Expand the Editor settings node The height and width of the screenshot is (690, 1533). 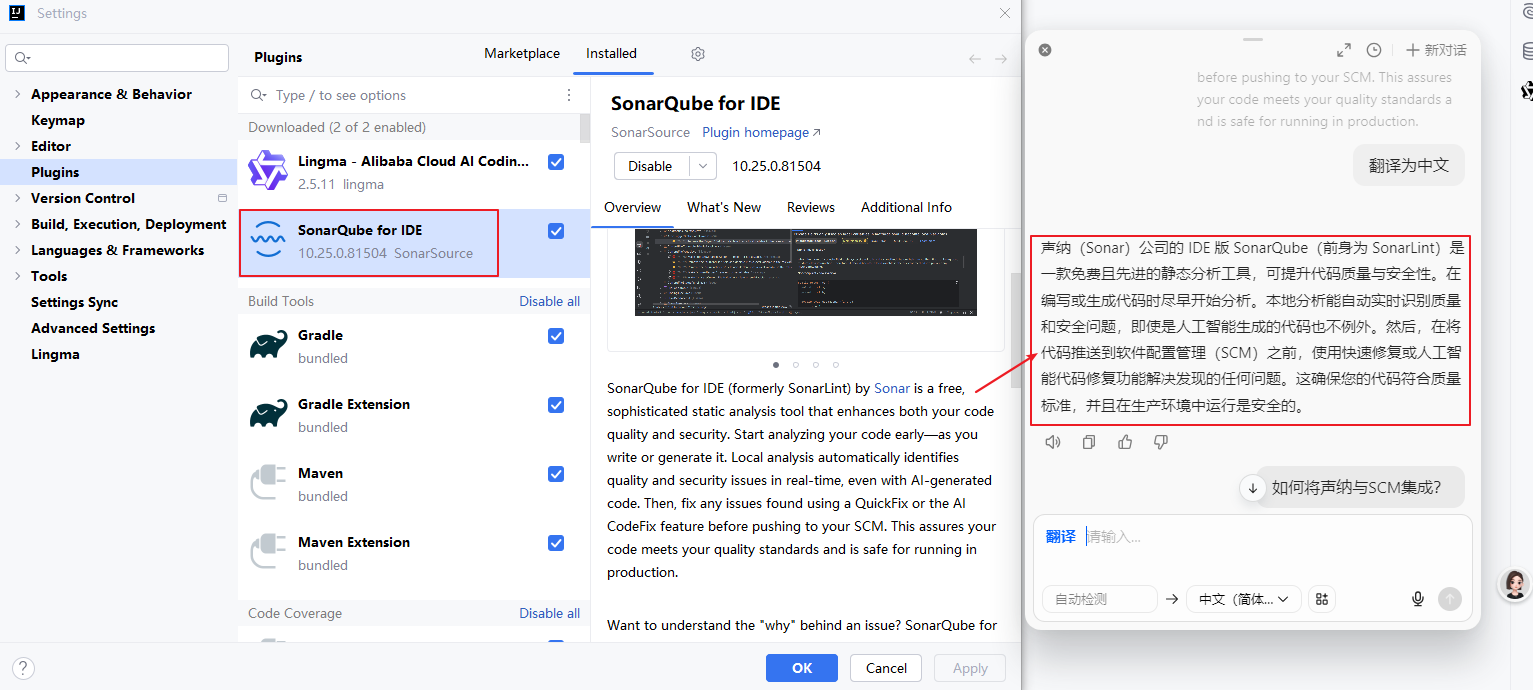coord(17,146)
